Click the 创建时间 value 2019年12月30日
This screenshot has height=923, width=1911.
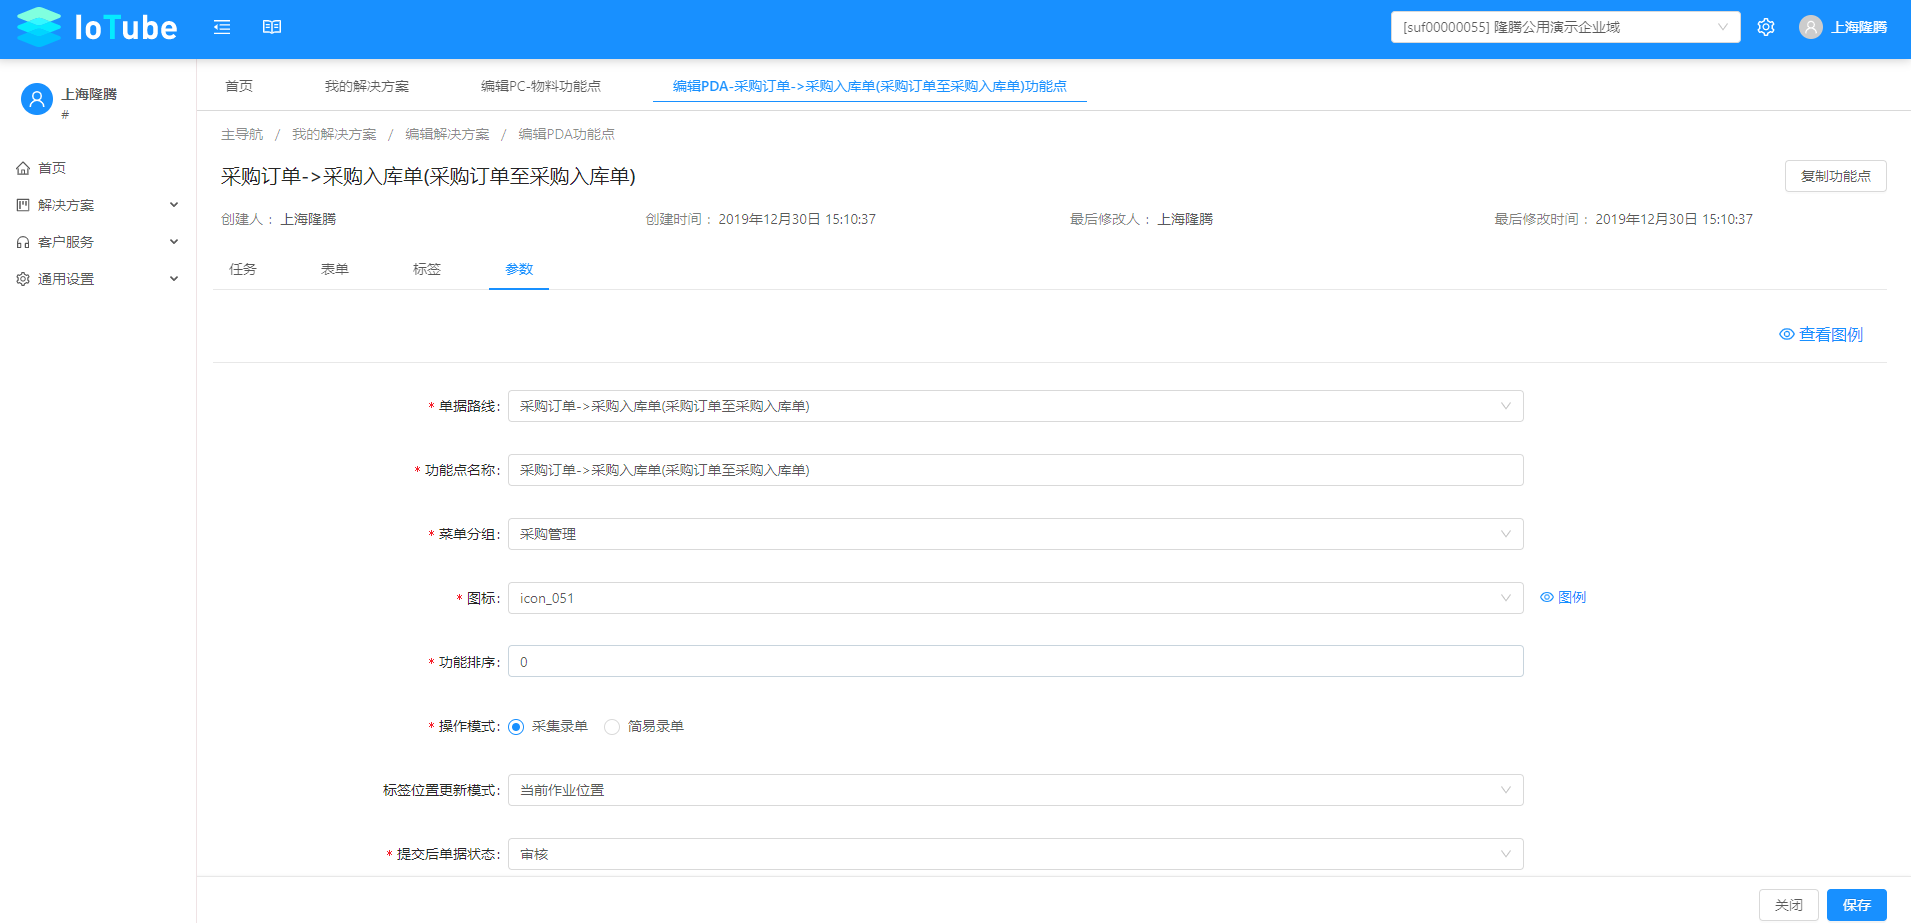(x=797, y=219)
